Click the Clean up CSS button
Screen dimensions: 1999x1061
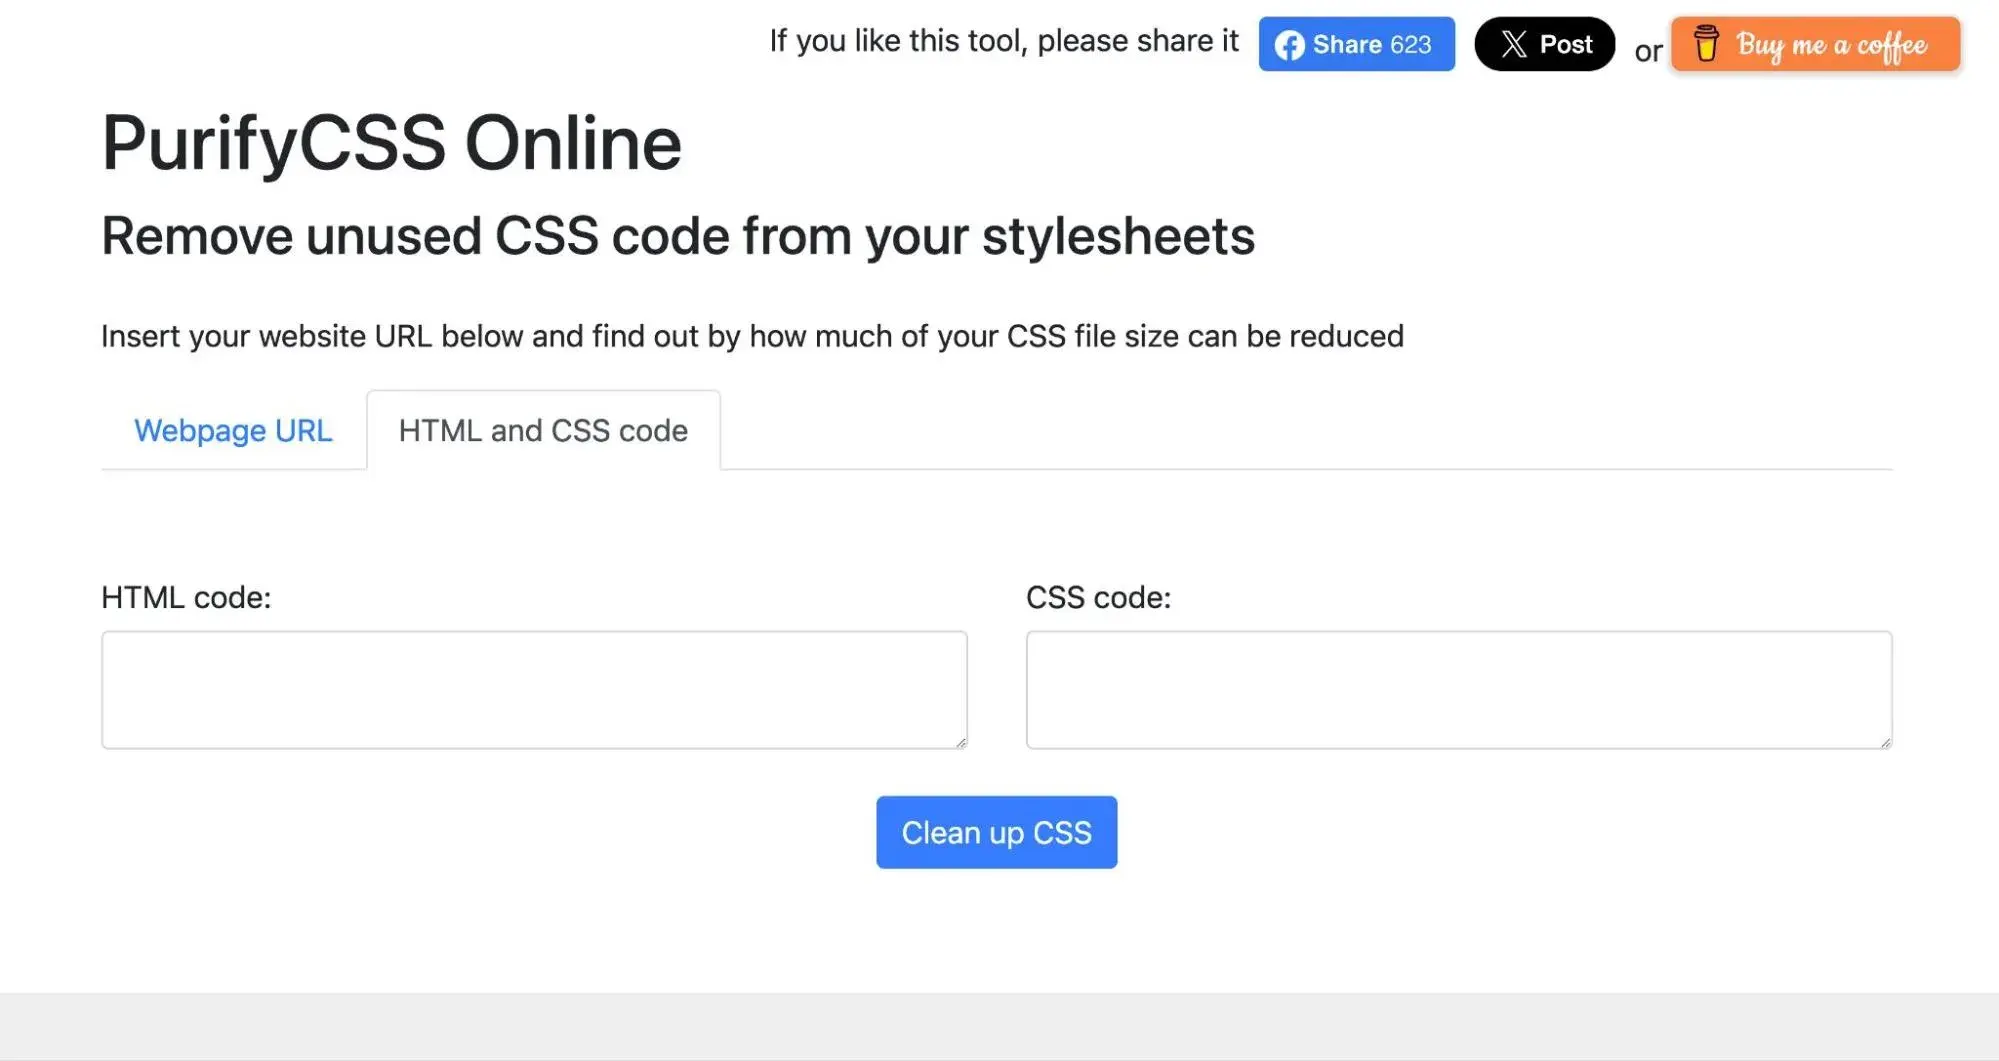coord(996,832)
